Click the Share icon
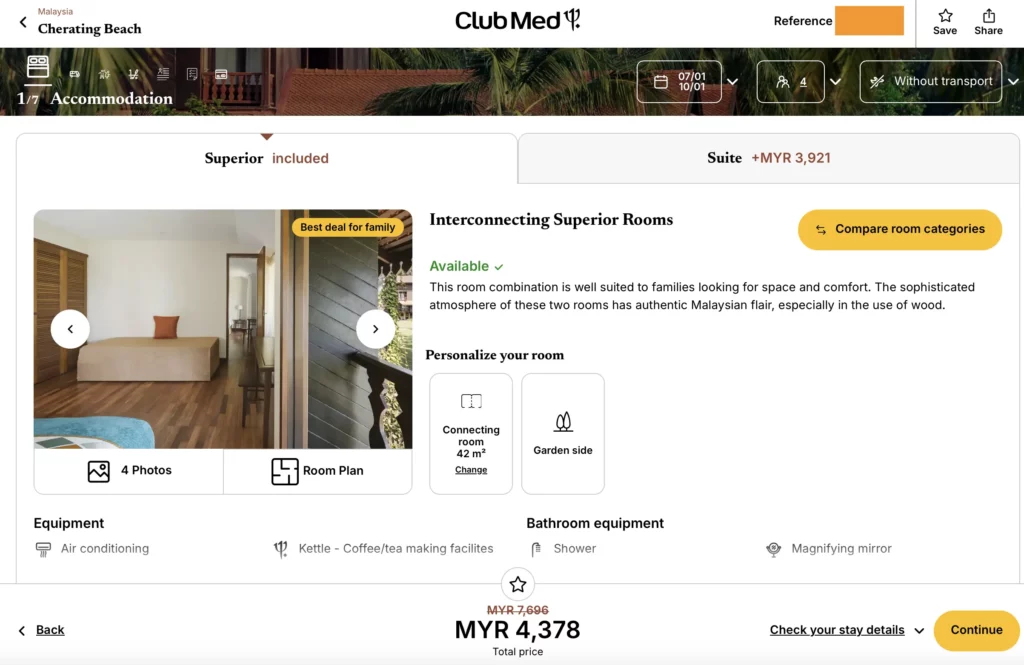1024x665 pixels. 988,22
